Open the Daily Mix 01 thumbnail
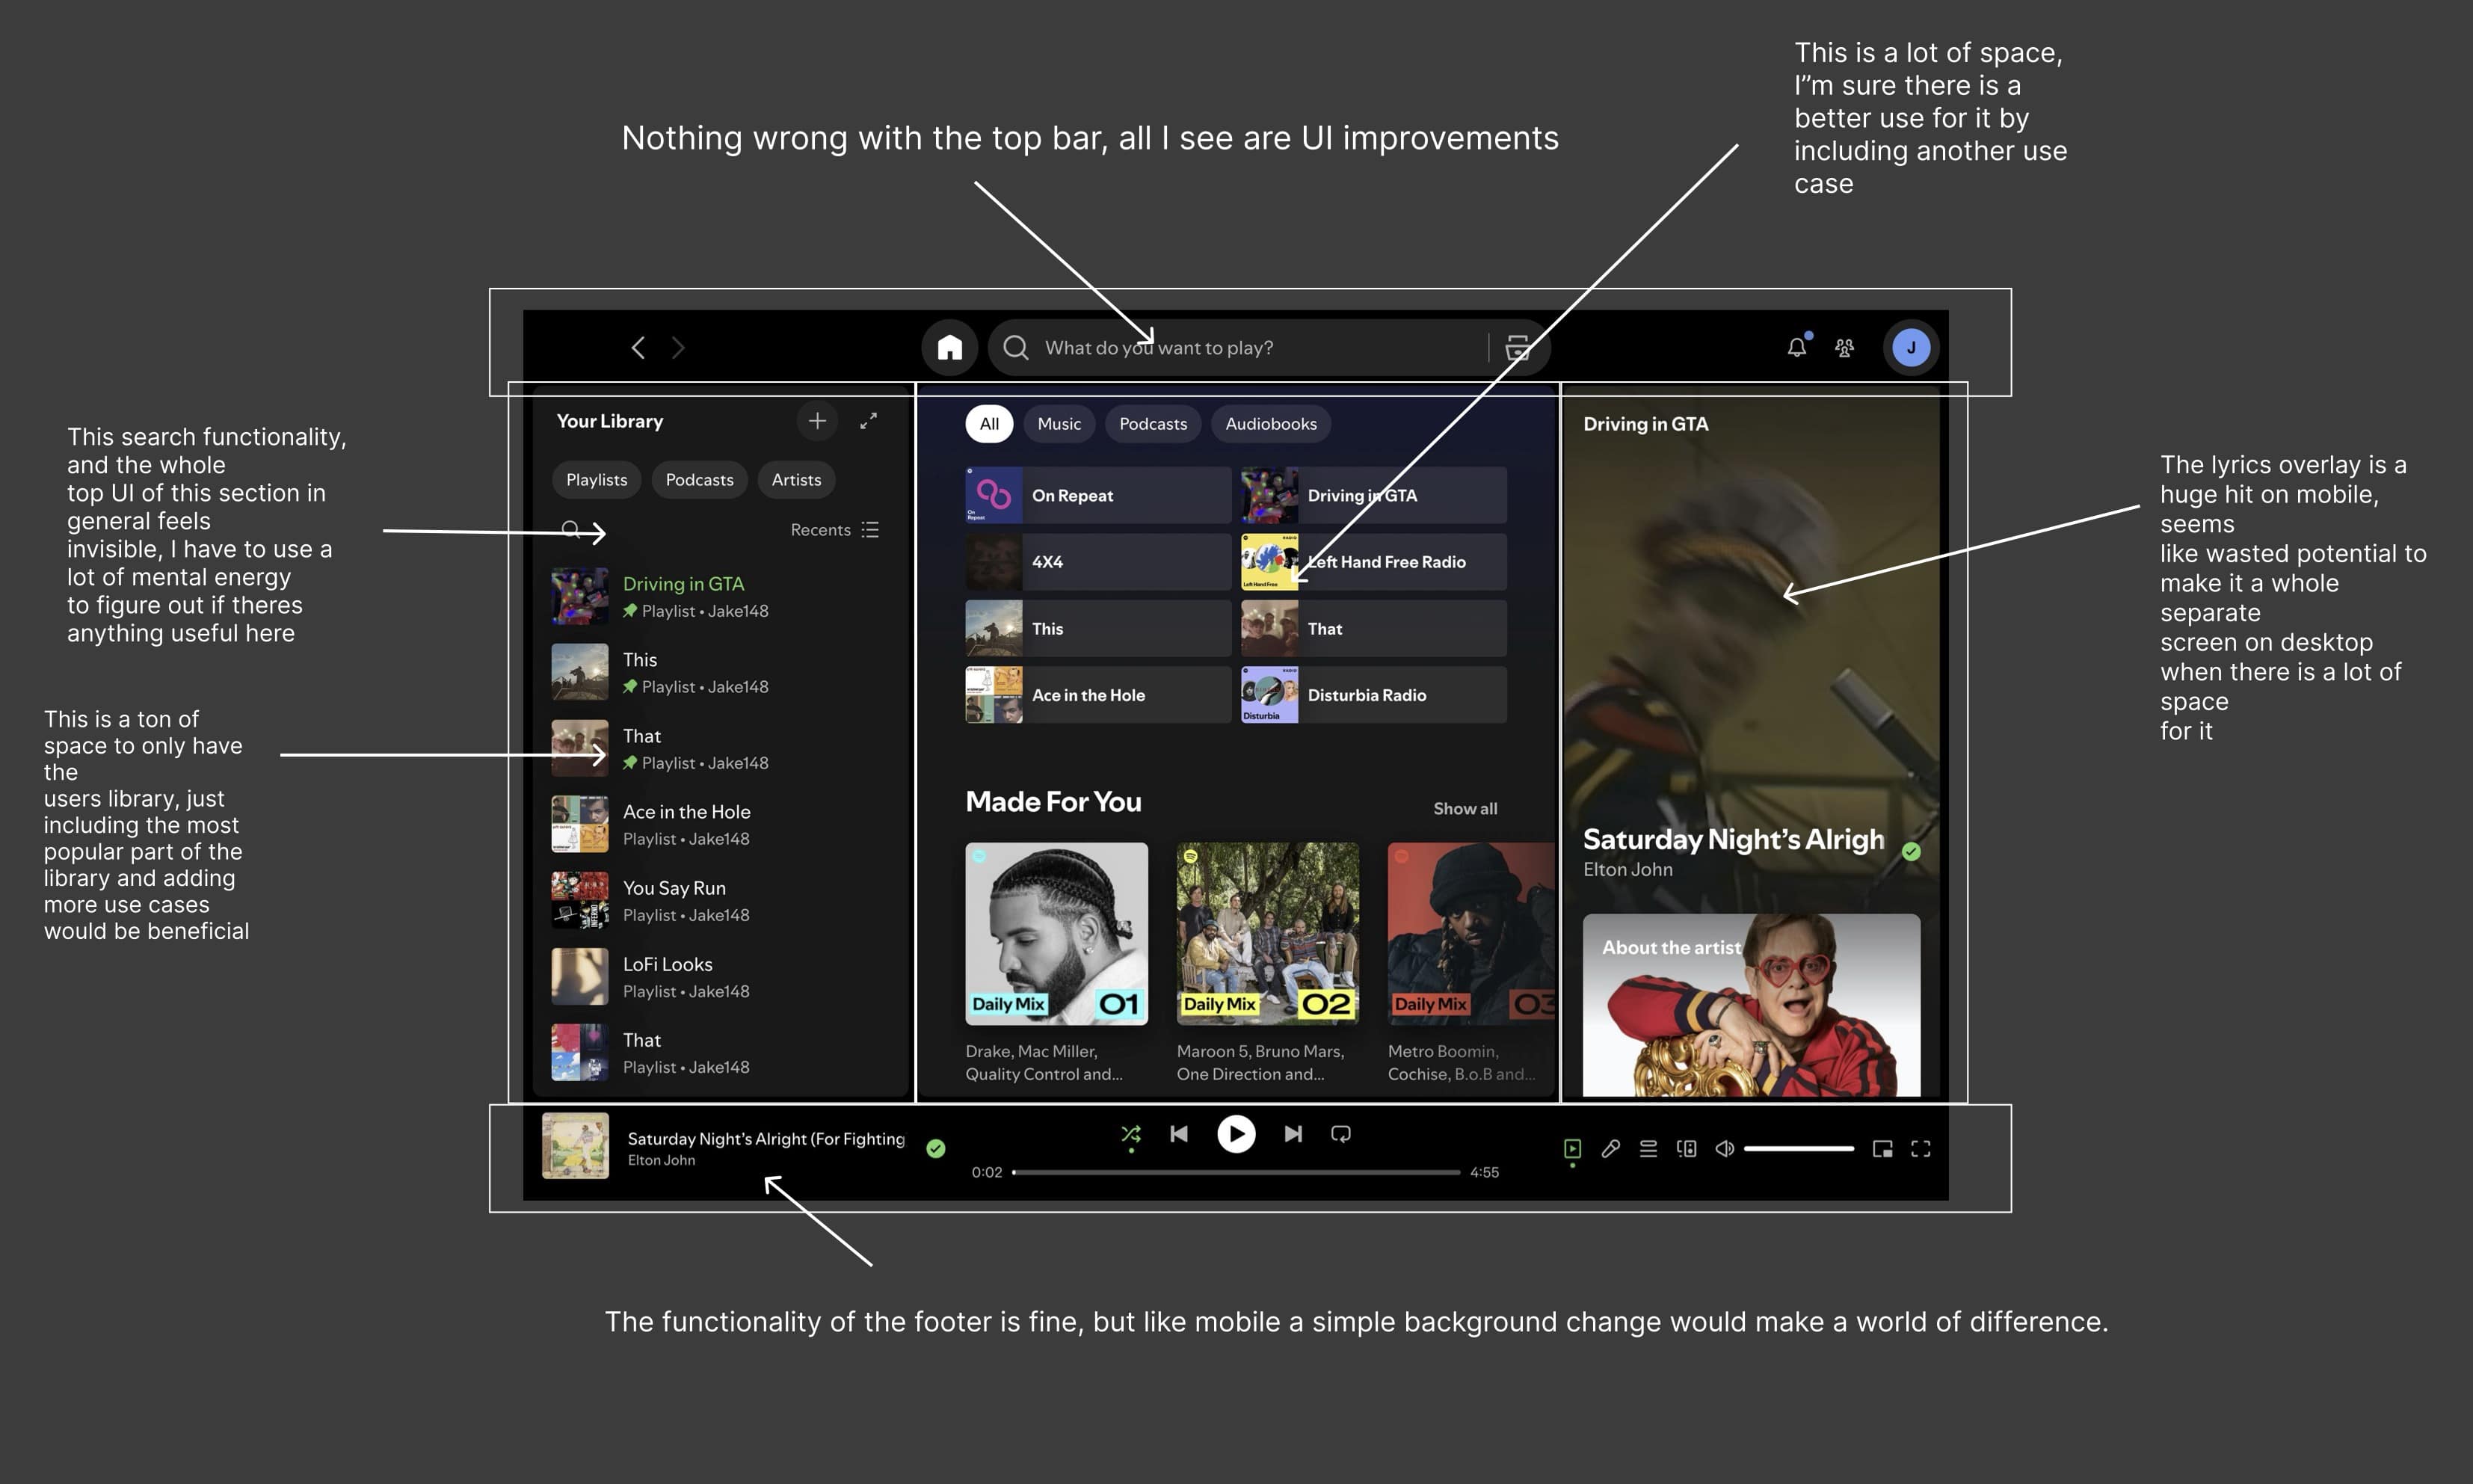This screenshot has height=1484, width=2473. 1056,933
